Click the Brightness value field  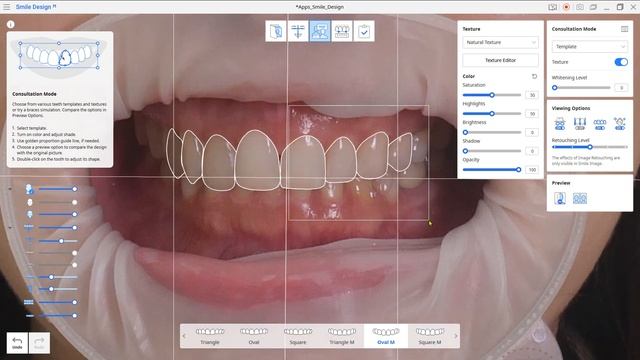point(532,133)
